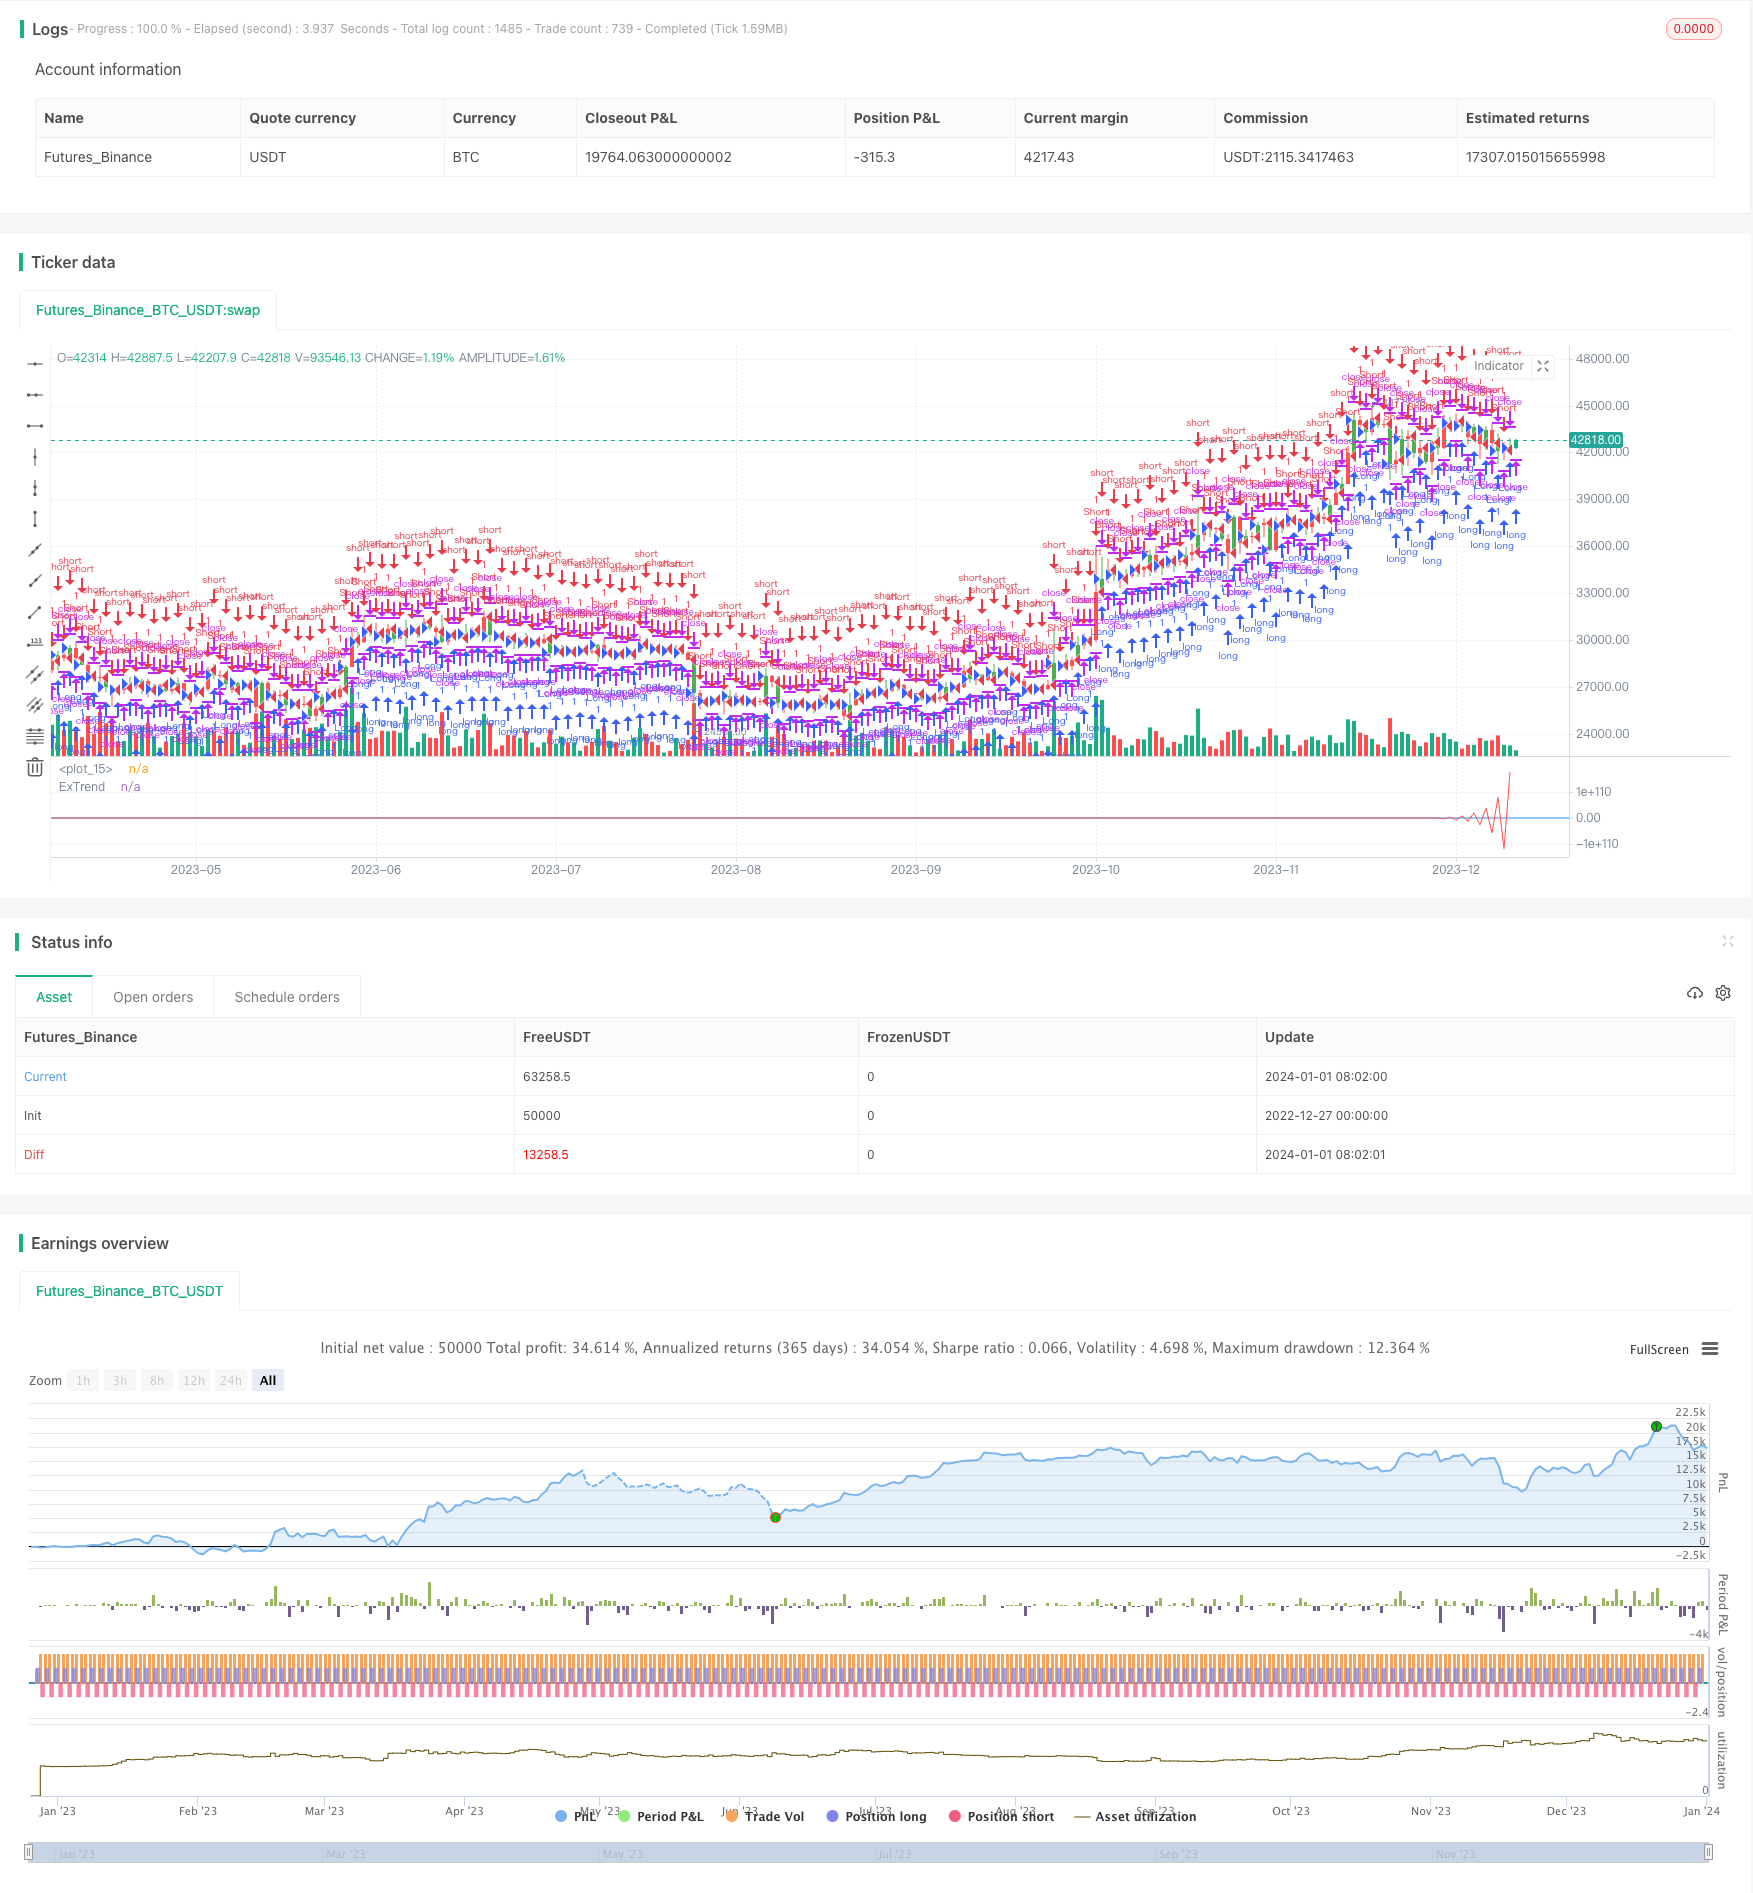Maximize the ticker chart with the expand icon
The height and width of the screenshot is (1893, 1753).
tap(1543, 366)
